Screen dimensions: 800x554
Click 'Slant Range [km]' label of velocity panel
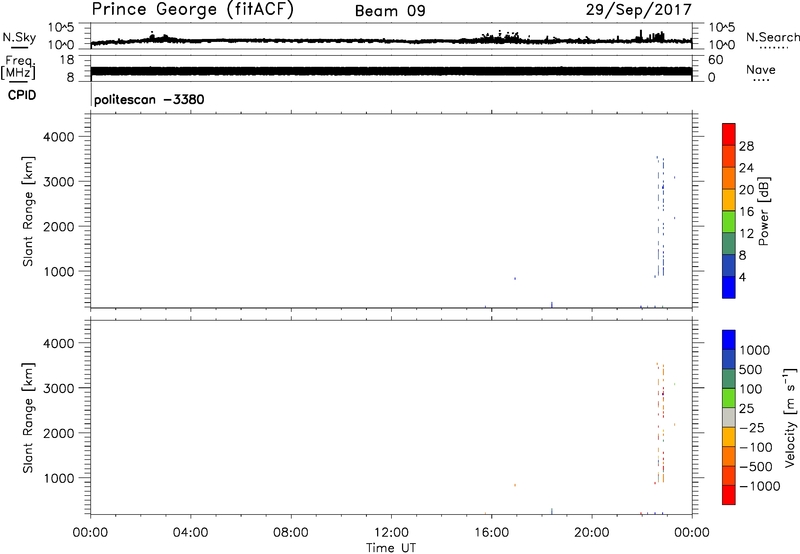[x=28, y=418]
